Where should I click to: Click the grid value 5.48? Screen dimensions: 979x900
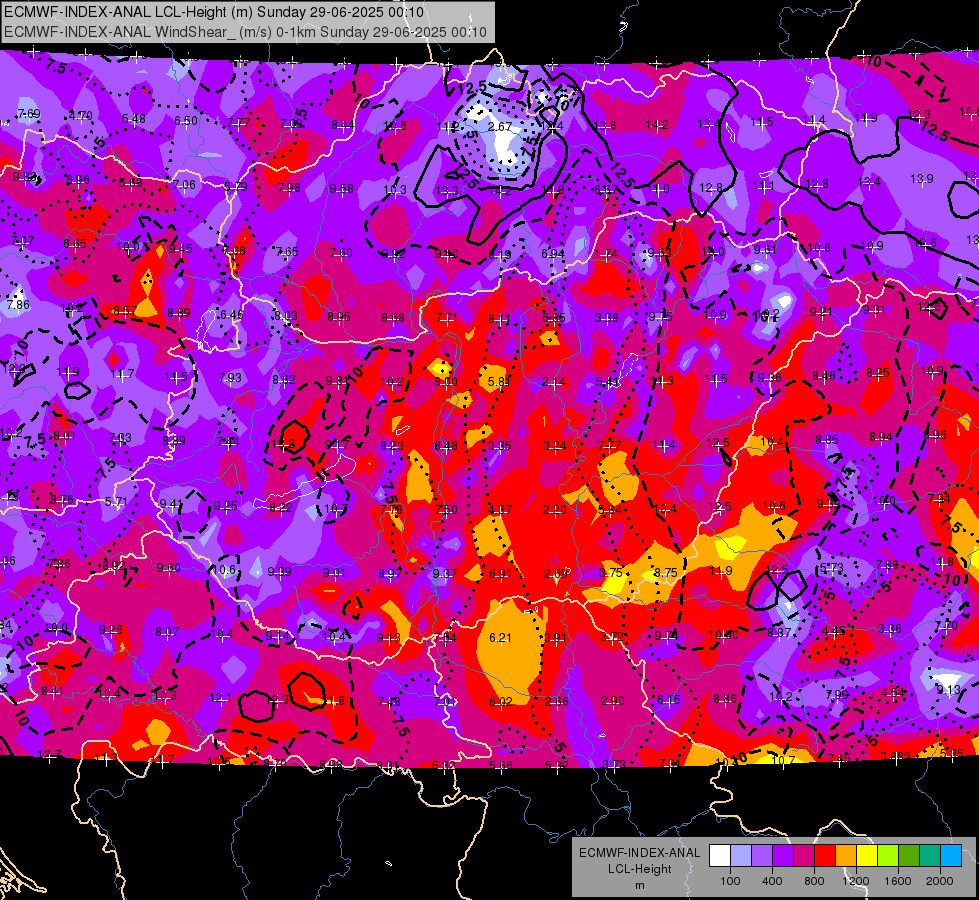pyautogui.click(x=134, y=119)
